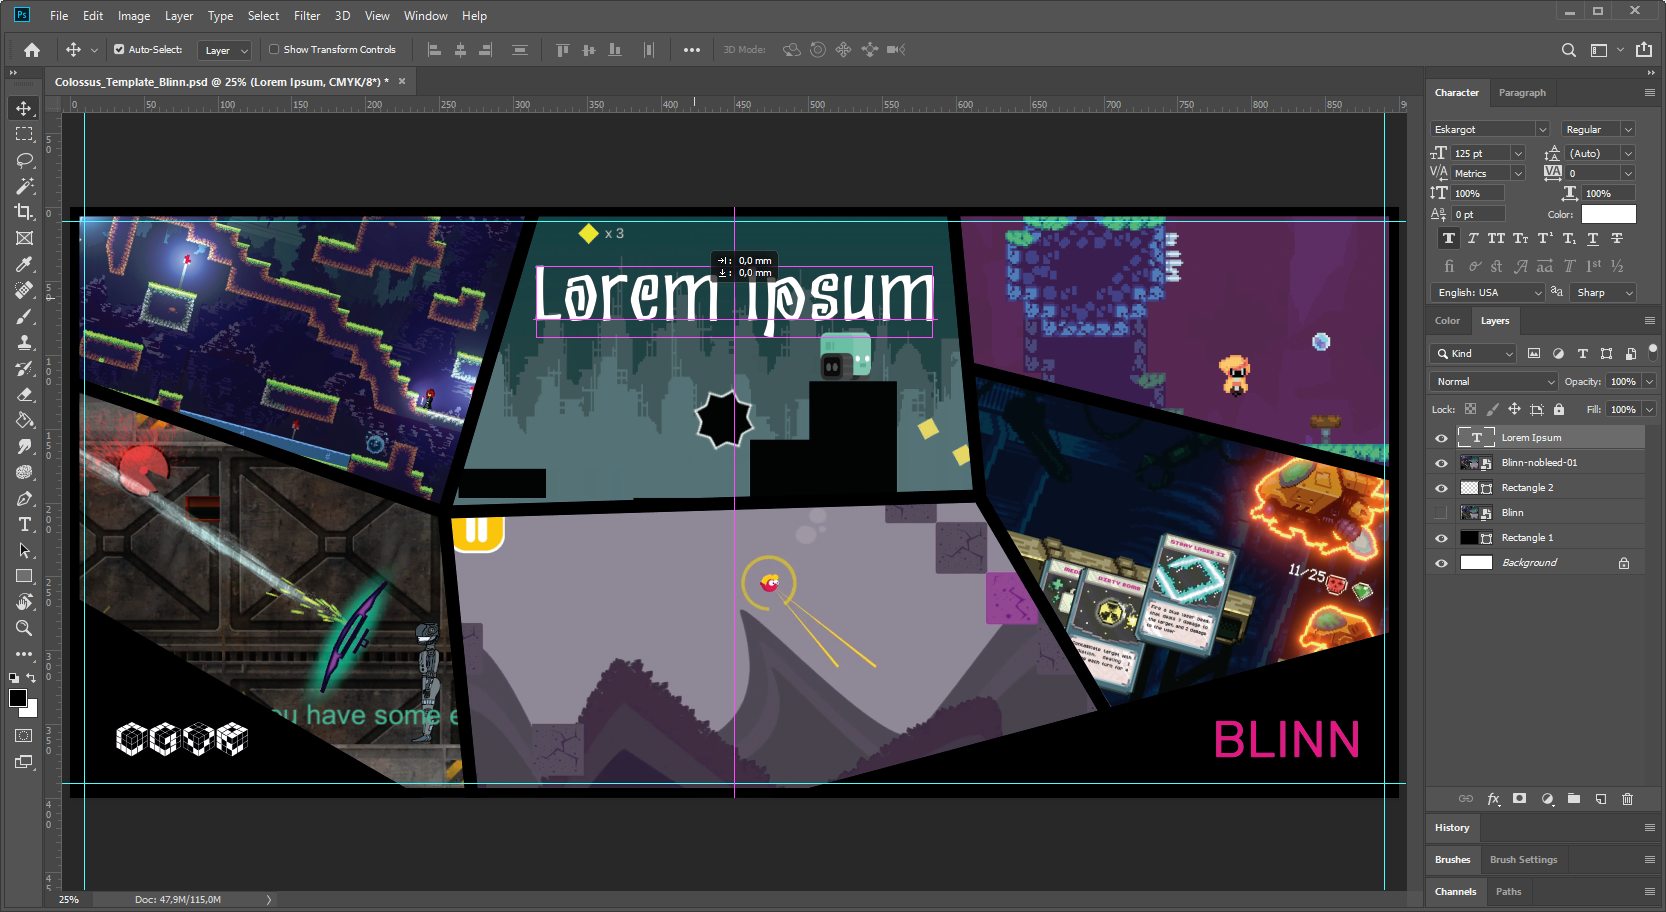This screenshot has height=912, width=1666.
Task: Hide the Lorem Ipsum layer
Action: click(x=1441, y=438)
